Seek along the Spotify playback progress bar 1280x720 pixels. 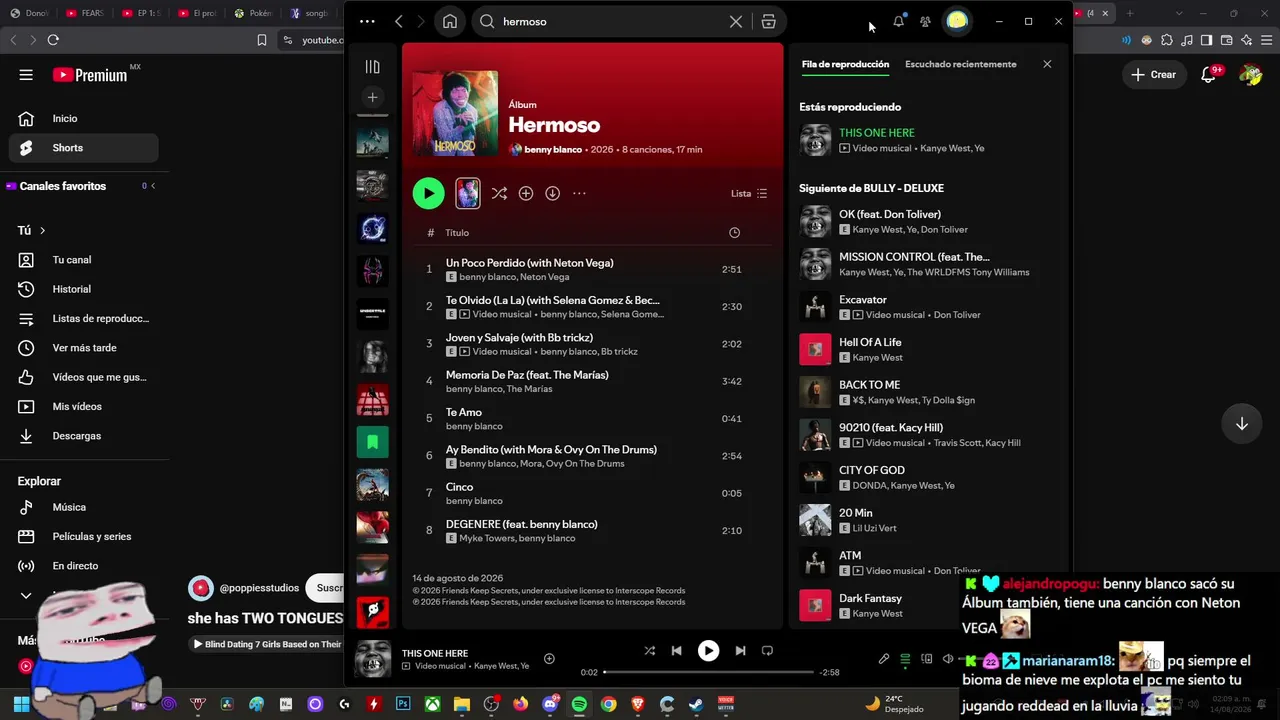[x=708, y=672]
